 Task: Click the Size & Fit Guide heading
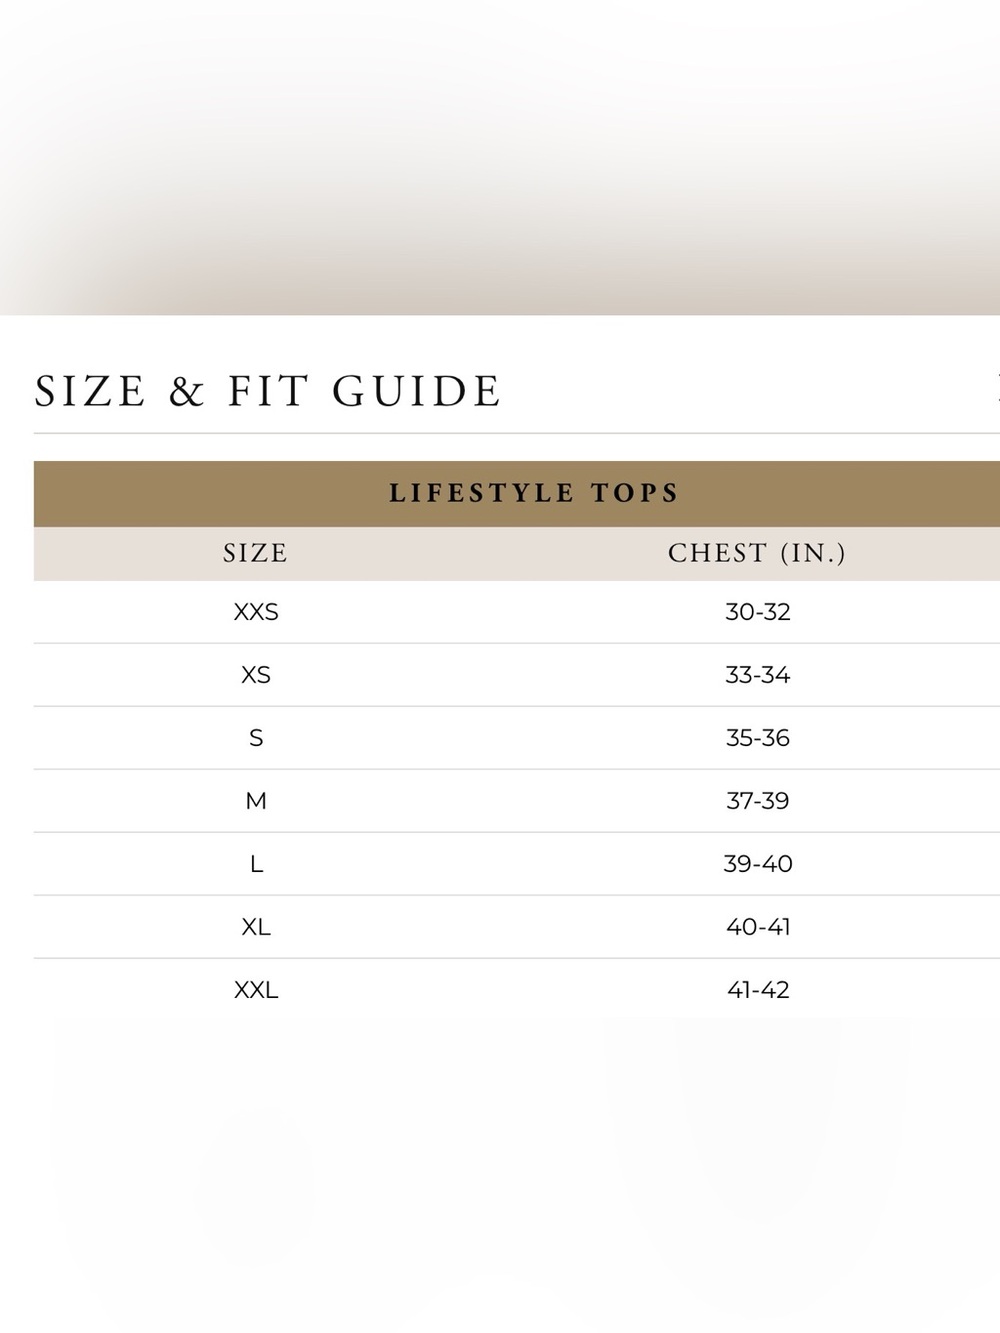pos(268,391)
